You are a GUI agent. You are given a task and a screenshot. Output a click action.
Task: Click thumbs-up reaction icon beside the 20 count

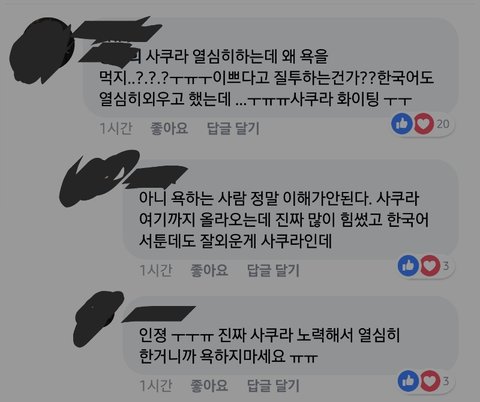click(402, 124)
